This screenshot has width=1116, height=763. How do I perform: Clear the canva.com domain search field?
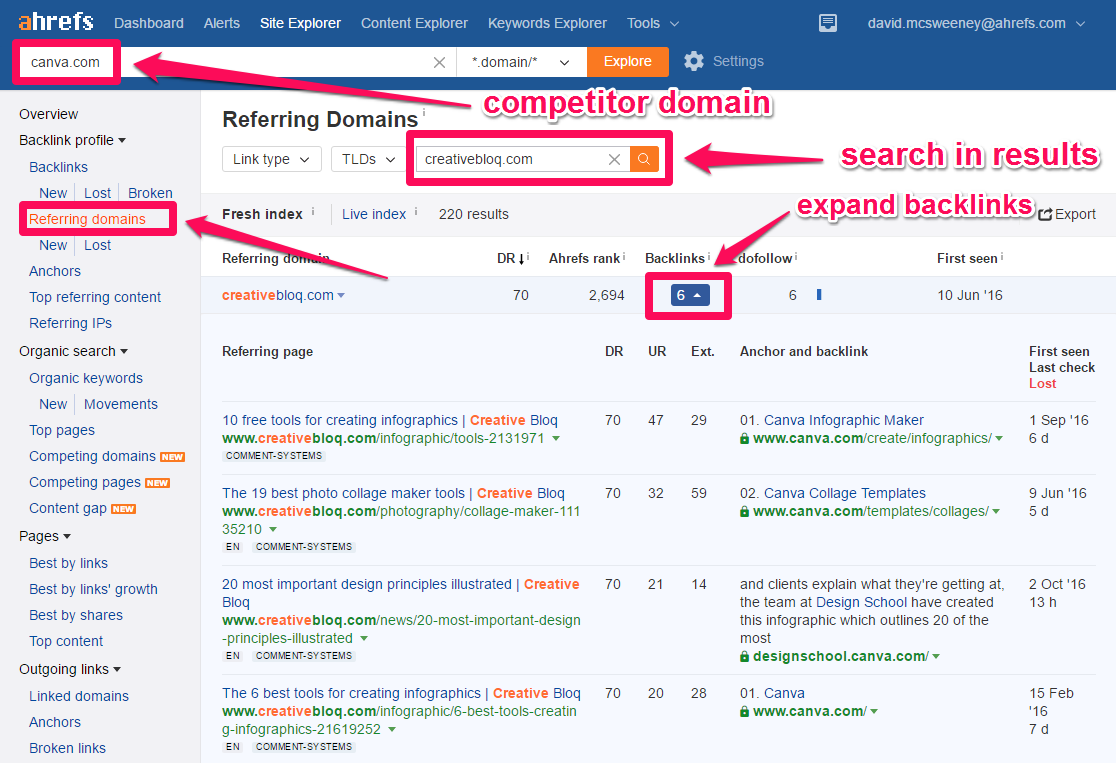pos(440,63)
